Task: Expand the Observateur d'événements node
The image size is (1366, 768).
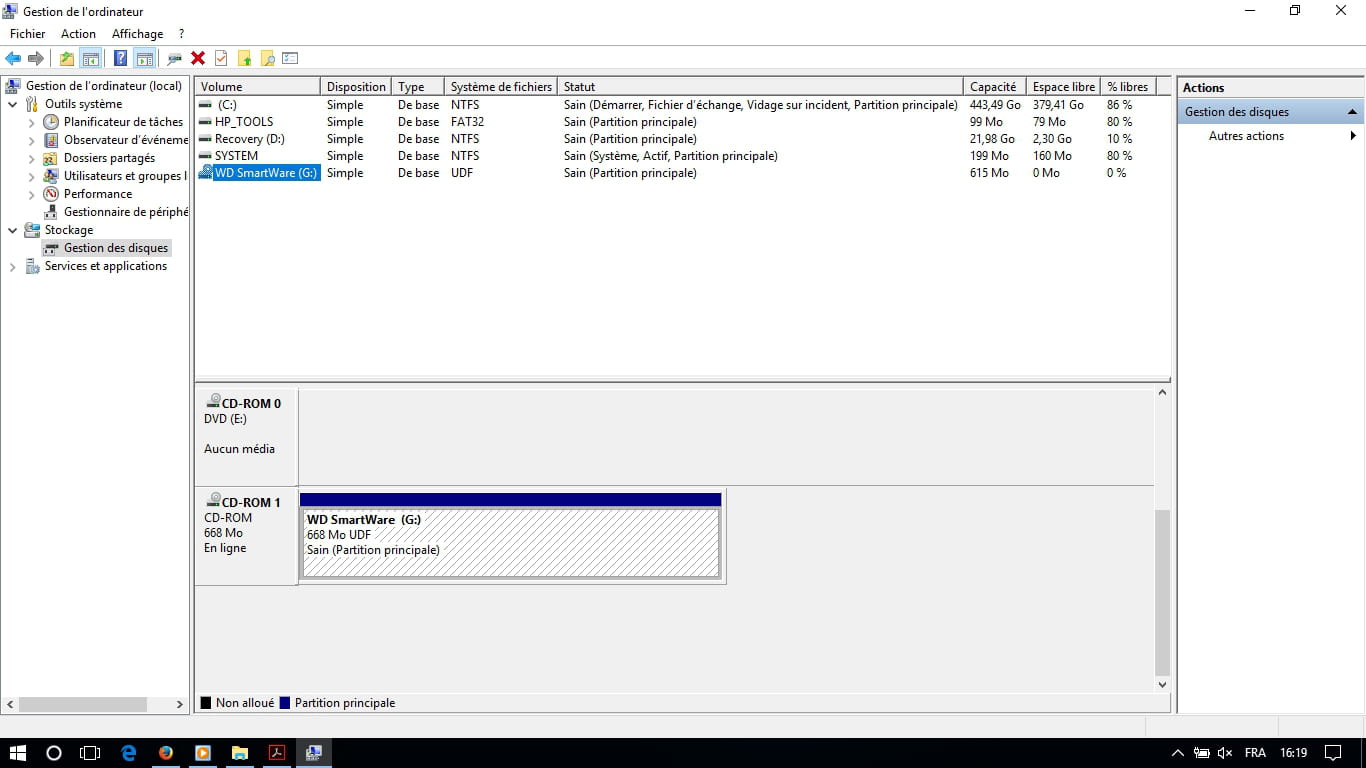Action: click(31, 140)
